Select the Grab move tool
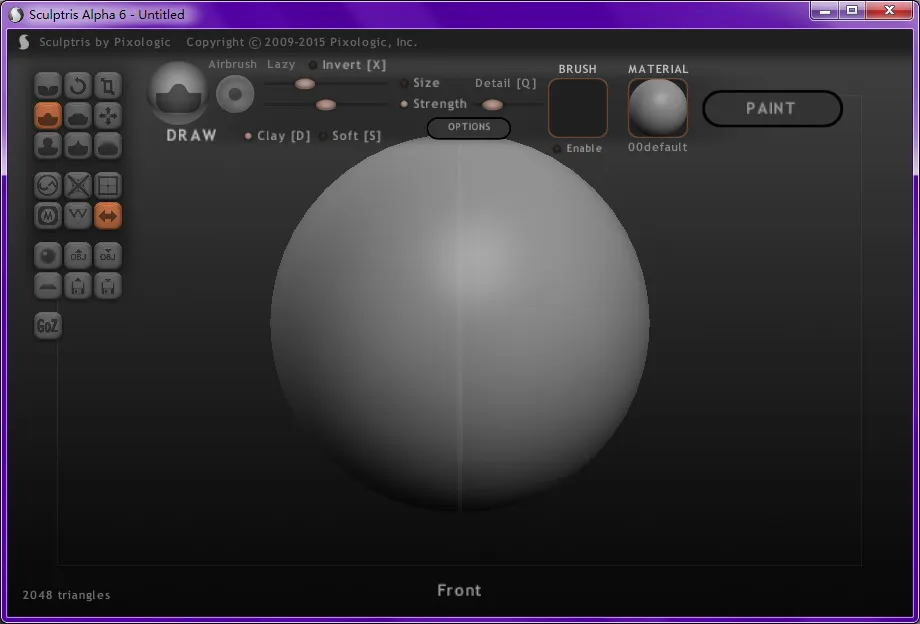920x624 pixels. coord(108,116)
